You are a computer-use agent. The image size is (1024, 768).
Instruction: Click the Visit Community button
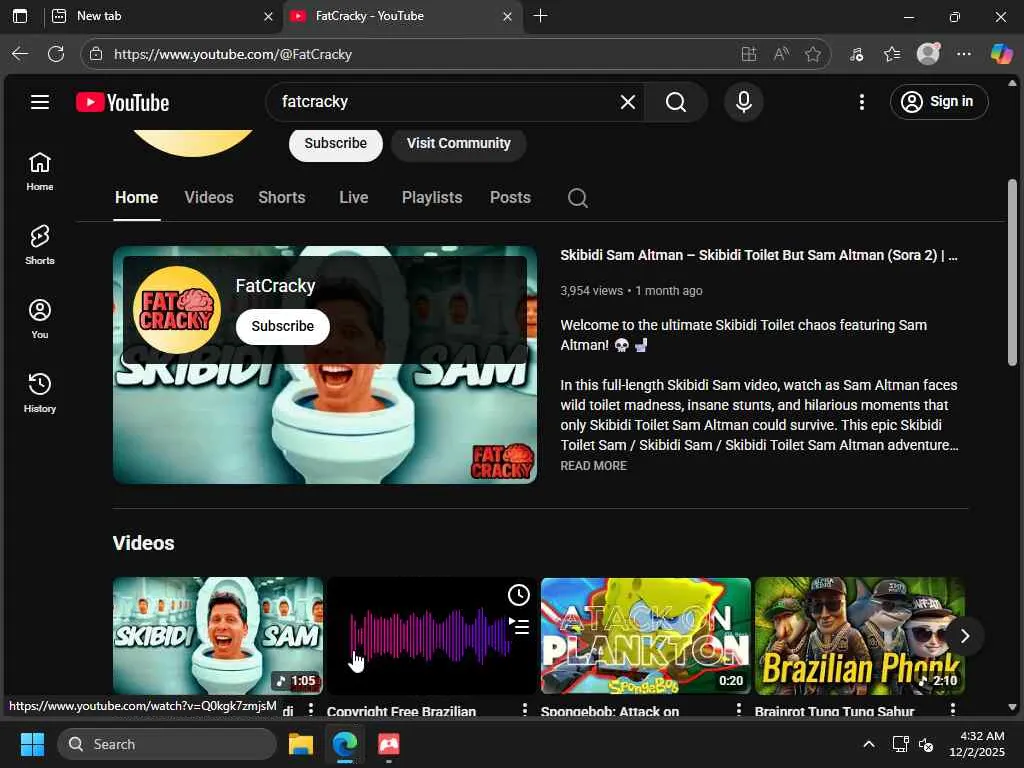pos(458,143)
